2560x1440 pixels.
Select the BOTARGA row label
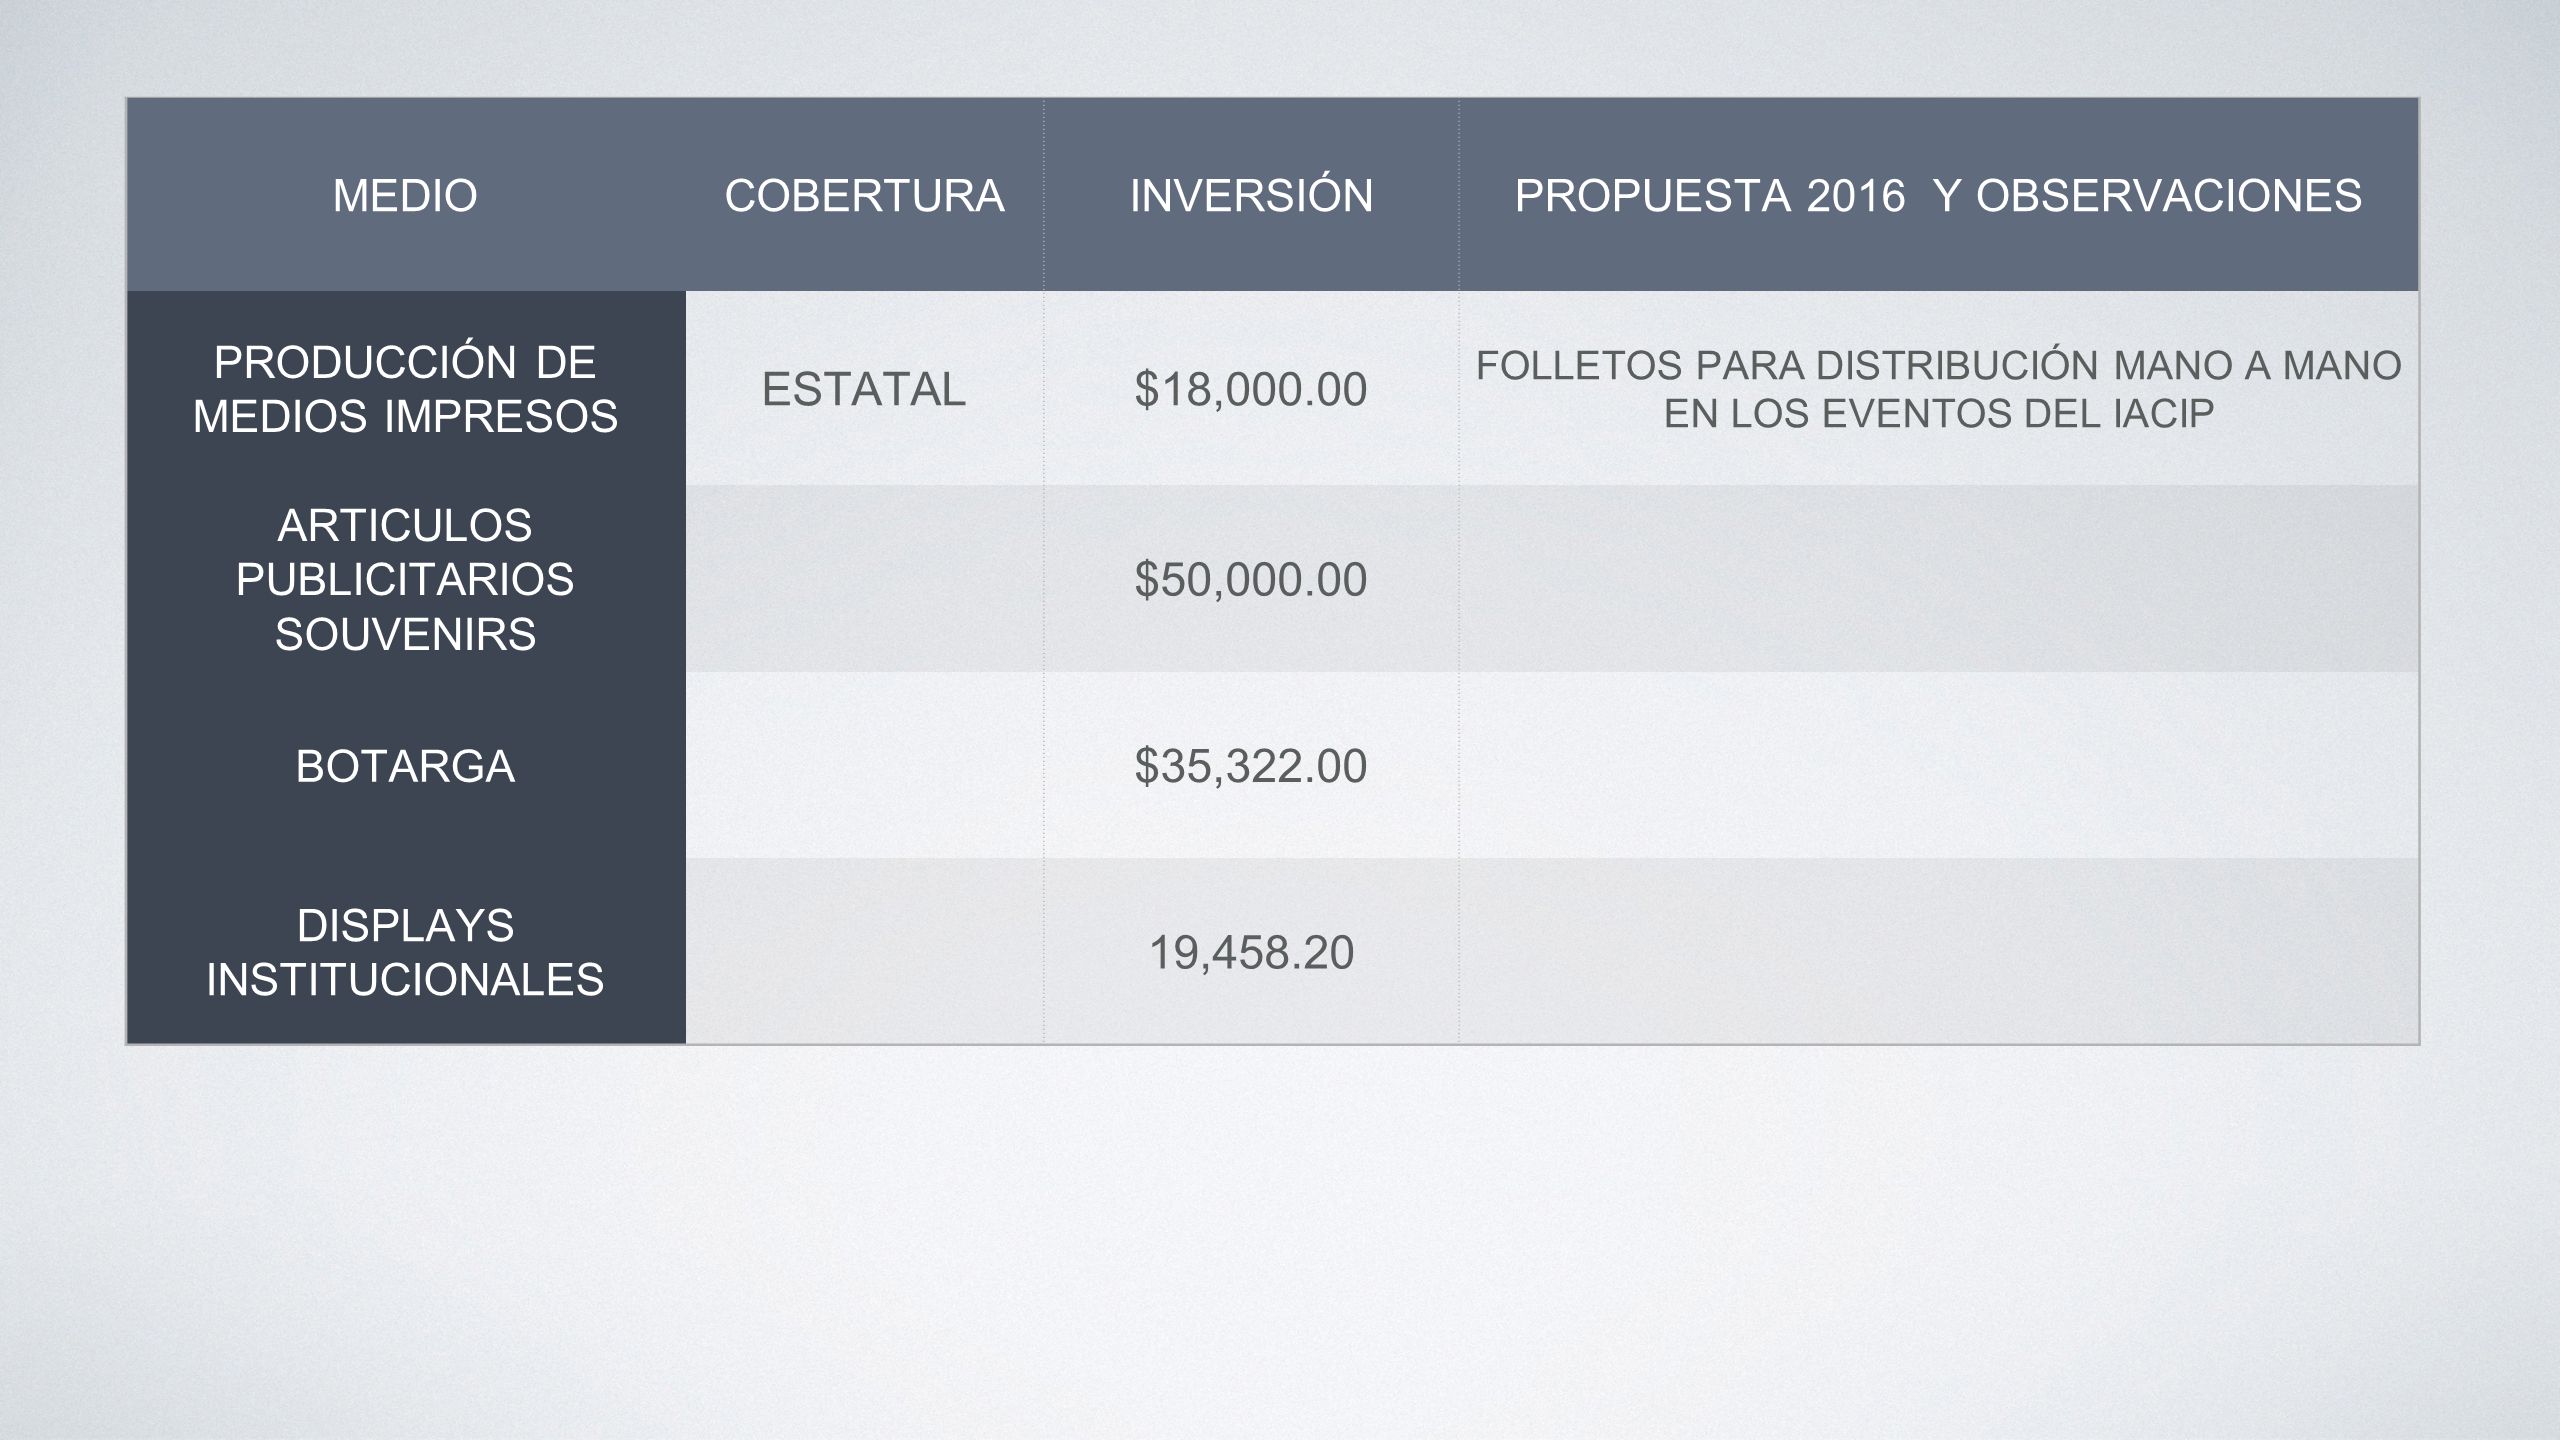pos(406,765)
